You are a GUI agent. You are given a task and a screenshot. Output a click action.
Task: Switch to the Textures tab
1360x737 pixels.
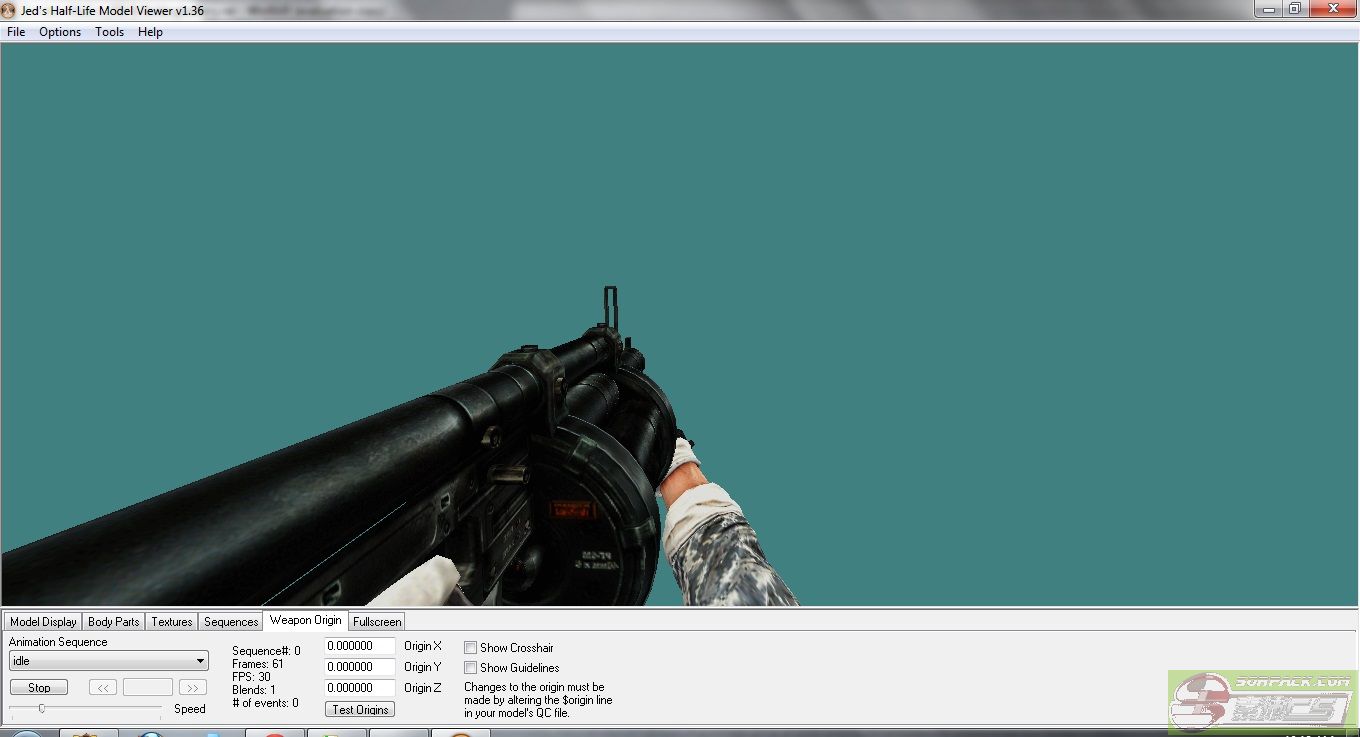[x=172, y=622]
